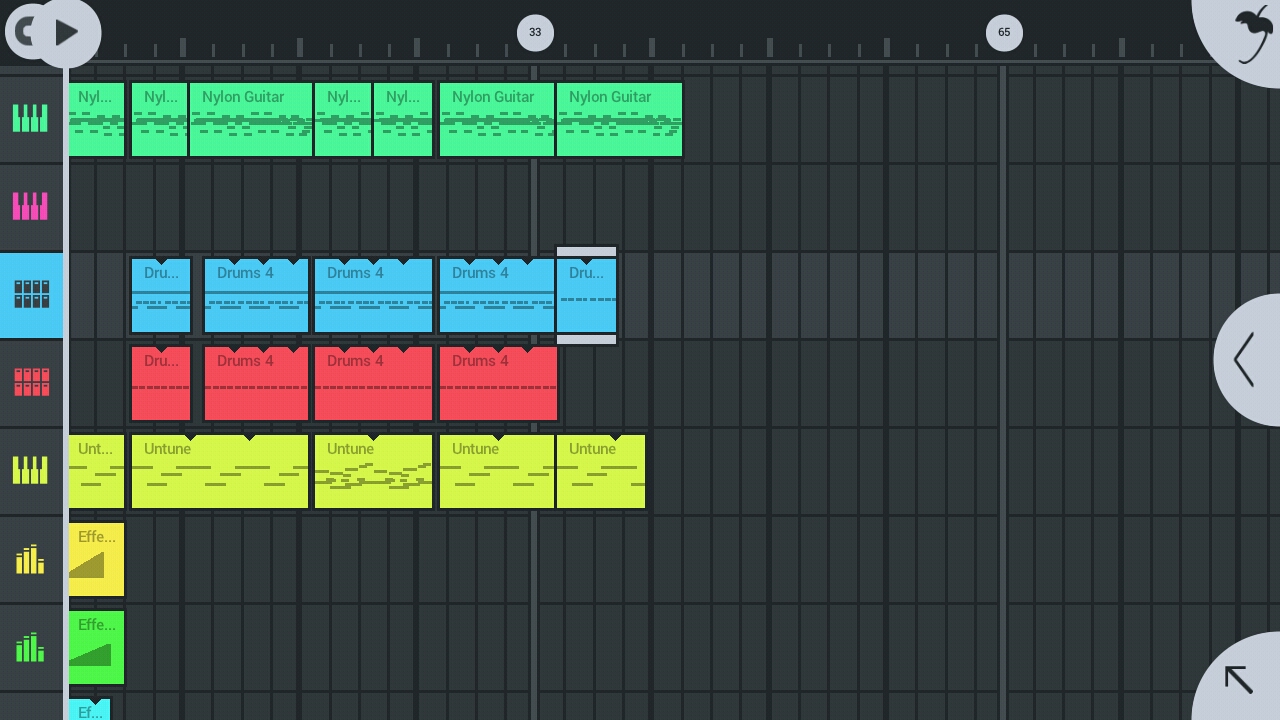The width and height of the screenshot is (1280, 720).
Task: Select the yellow effects automation track icon
Action: click(x=30, y=559)
